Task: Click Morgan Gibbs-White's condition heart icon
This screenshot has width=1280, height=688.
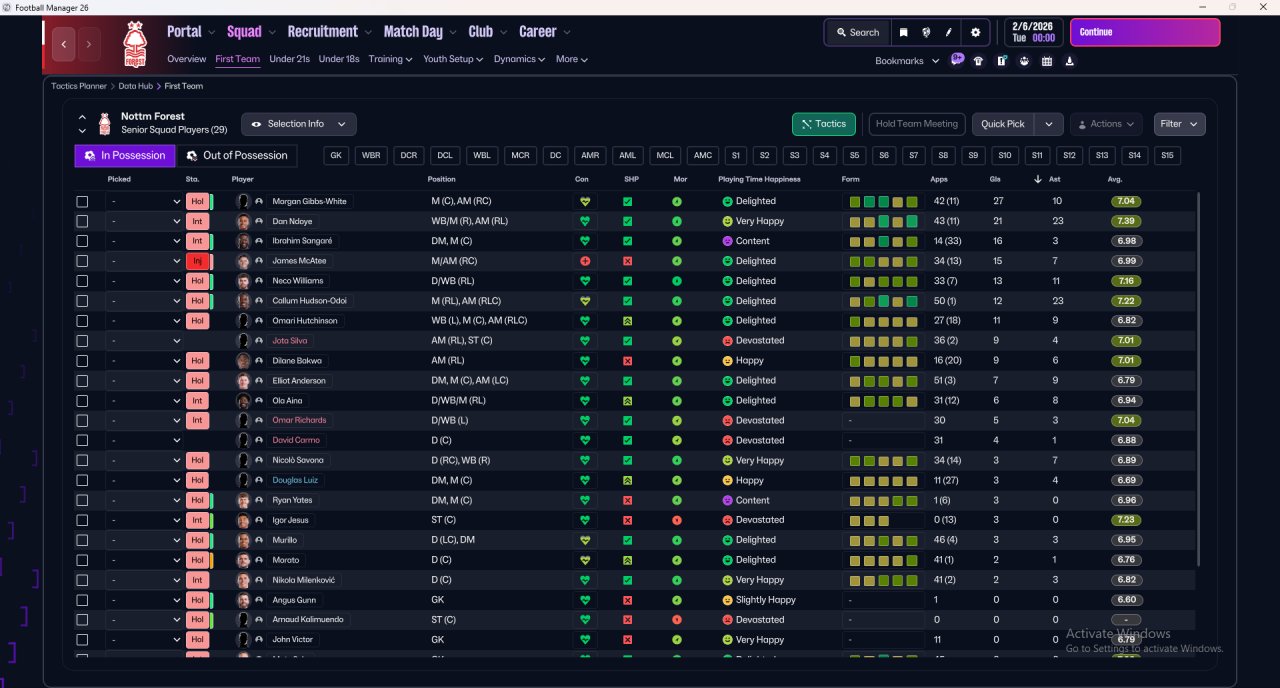Action: pos(585,201)
